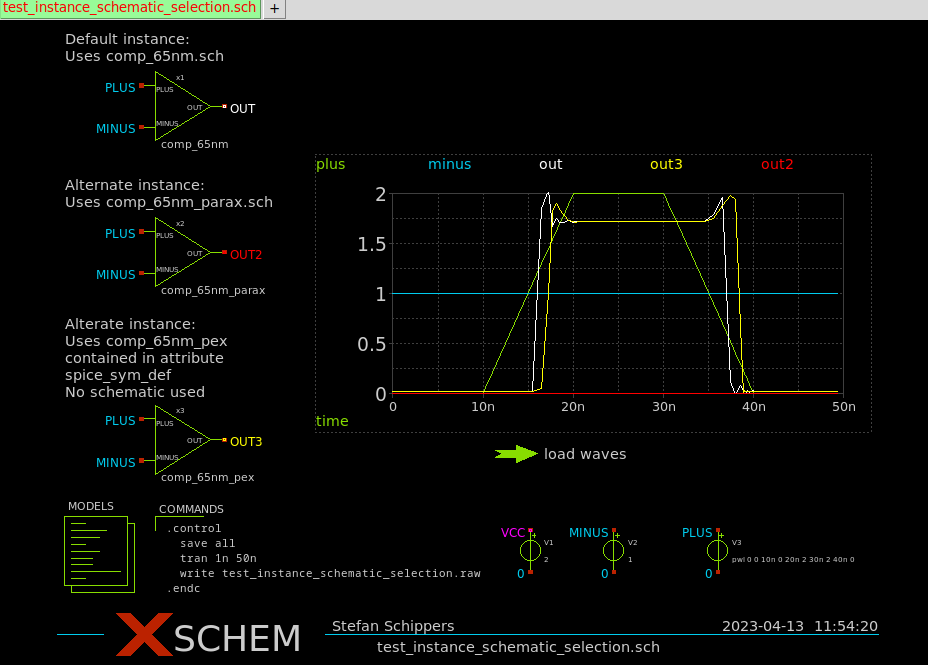The height and width of the screenshot is (665, 928).
Task: Click the white OUT net label
Action: [x=242, y=108]
